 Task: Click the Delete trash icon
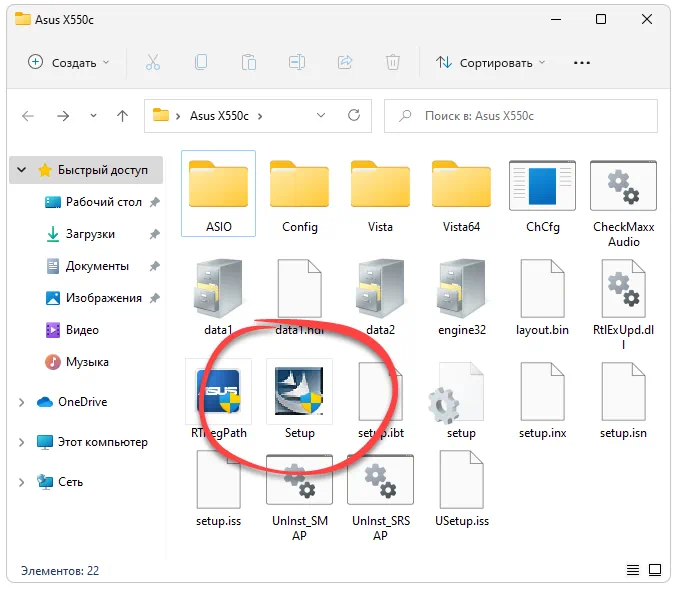393,63
